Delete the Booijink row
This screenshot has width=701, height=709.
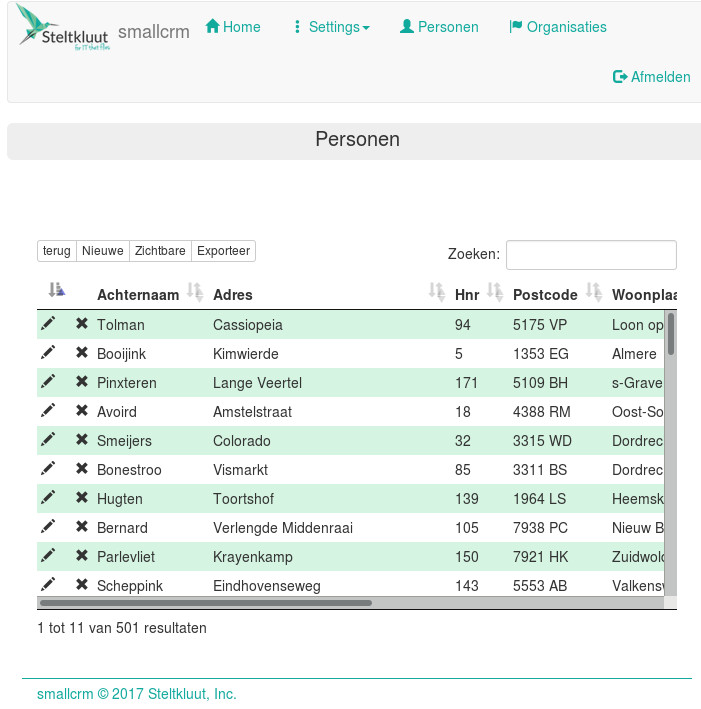tap(82, 353)
